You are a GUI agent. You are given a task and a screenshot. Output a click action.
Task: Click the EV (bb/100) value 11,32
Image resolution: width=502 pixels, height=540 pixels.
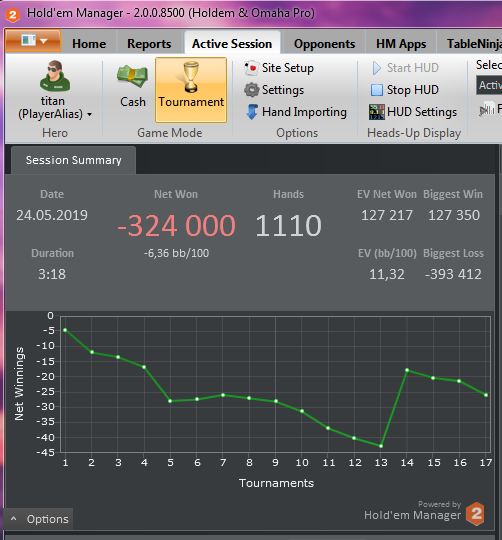click(x=387, y=274)
